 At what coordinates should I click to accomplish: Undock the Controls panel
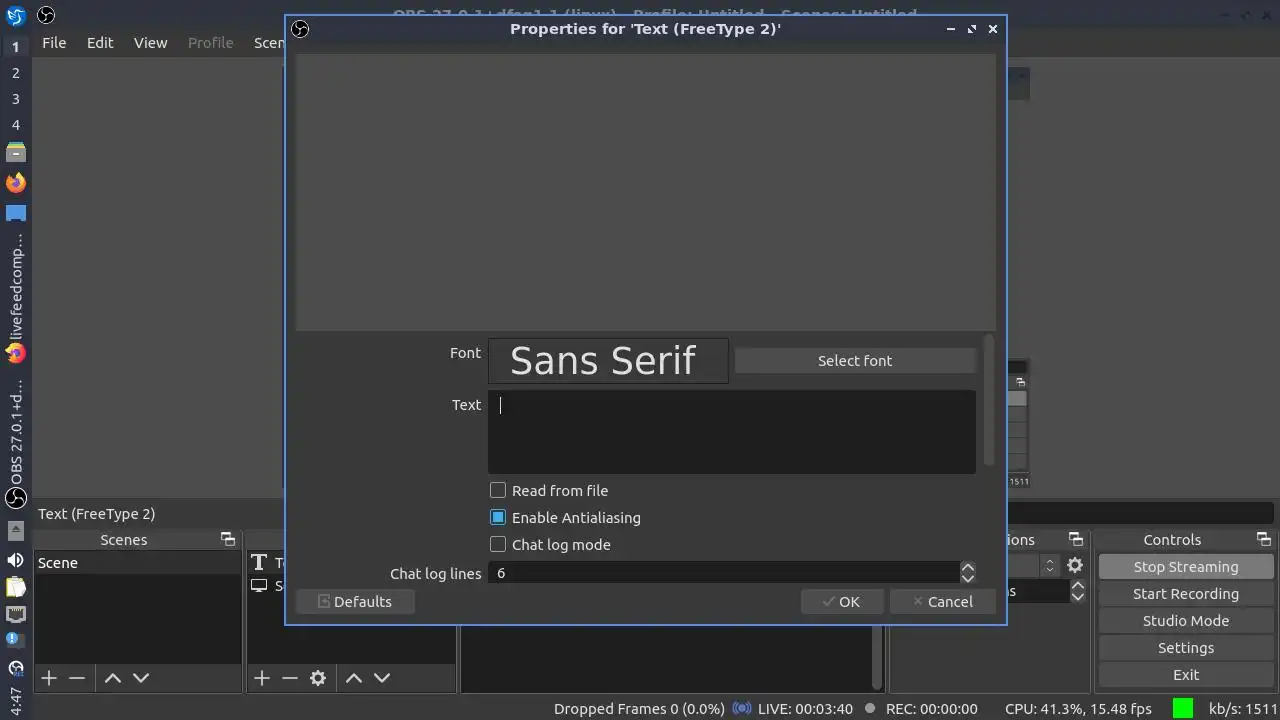tap(1264, 539)
